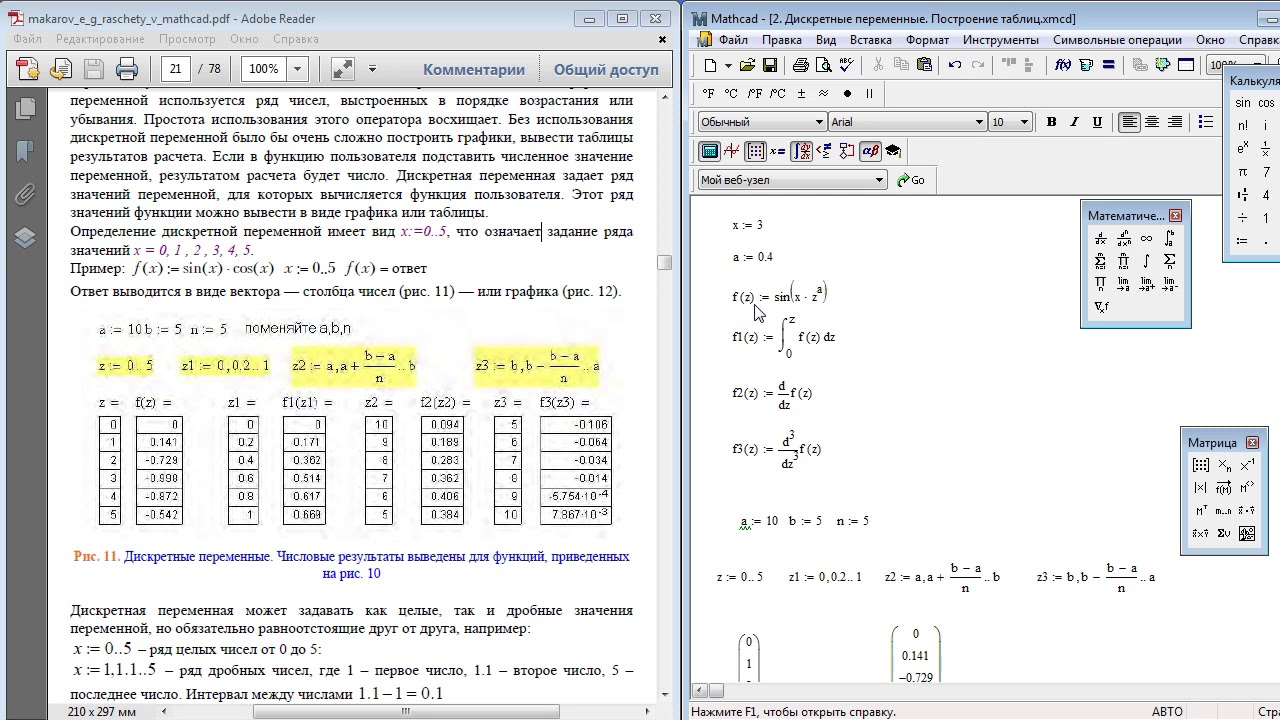Close the Матрица palette

(x=1252, y=442)
